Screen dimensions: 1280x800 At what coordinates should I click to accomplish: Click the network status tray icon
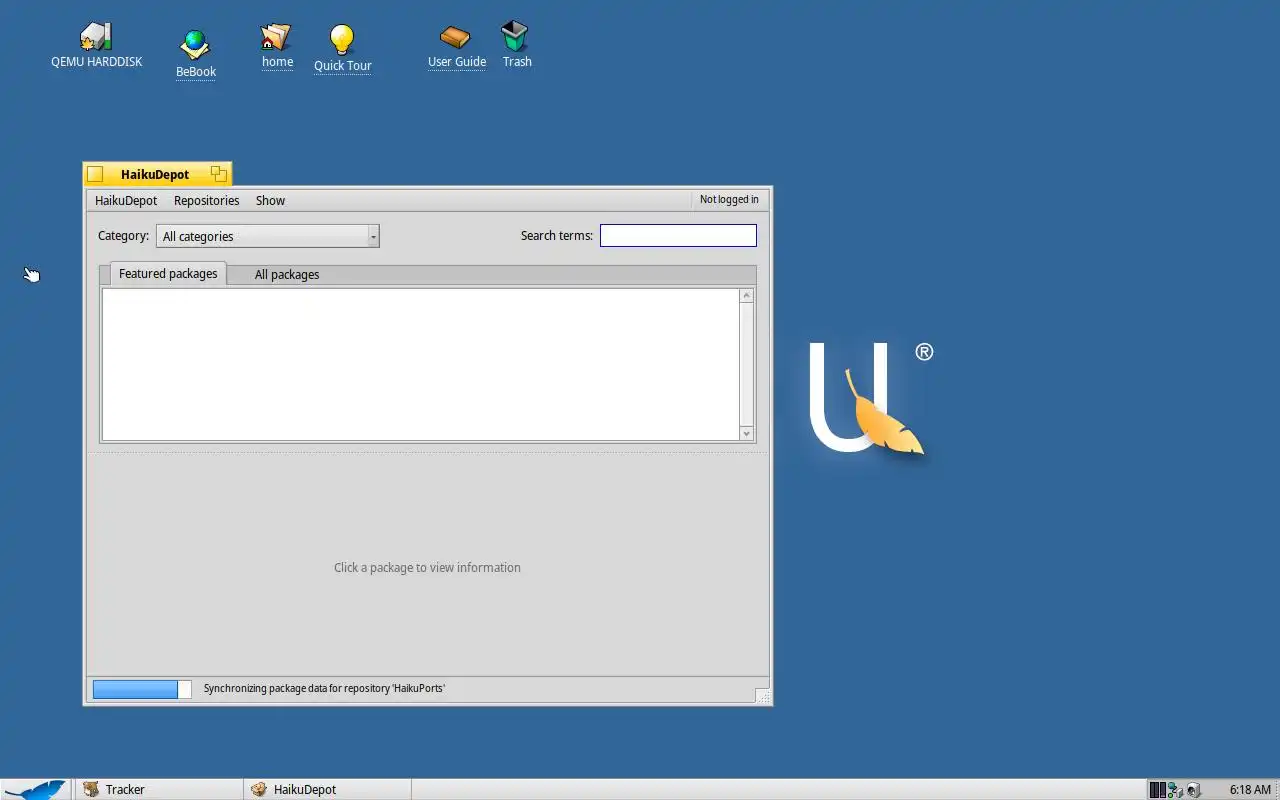1175,790
